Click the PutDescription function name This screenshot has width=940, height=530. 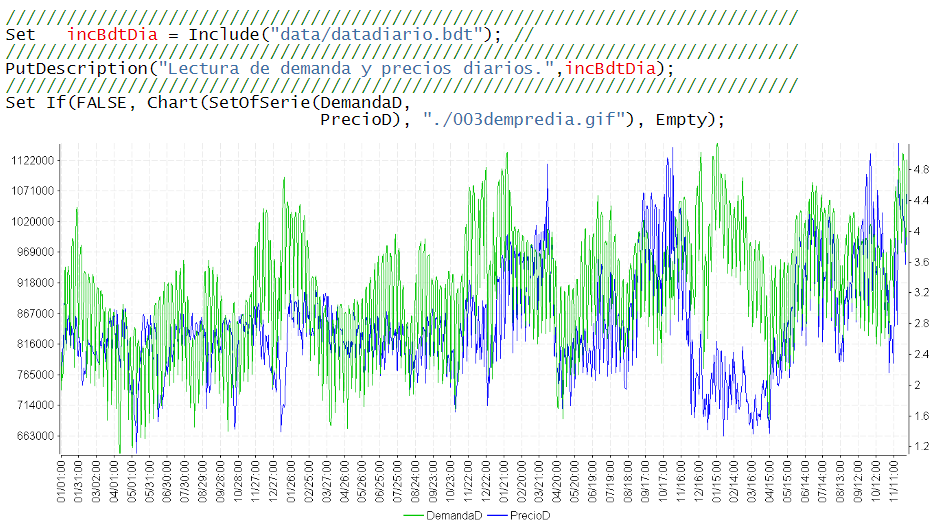(x=77, y=68)
